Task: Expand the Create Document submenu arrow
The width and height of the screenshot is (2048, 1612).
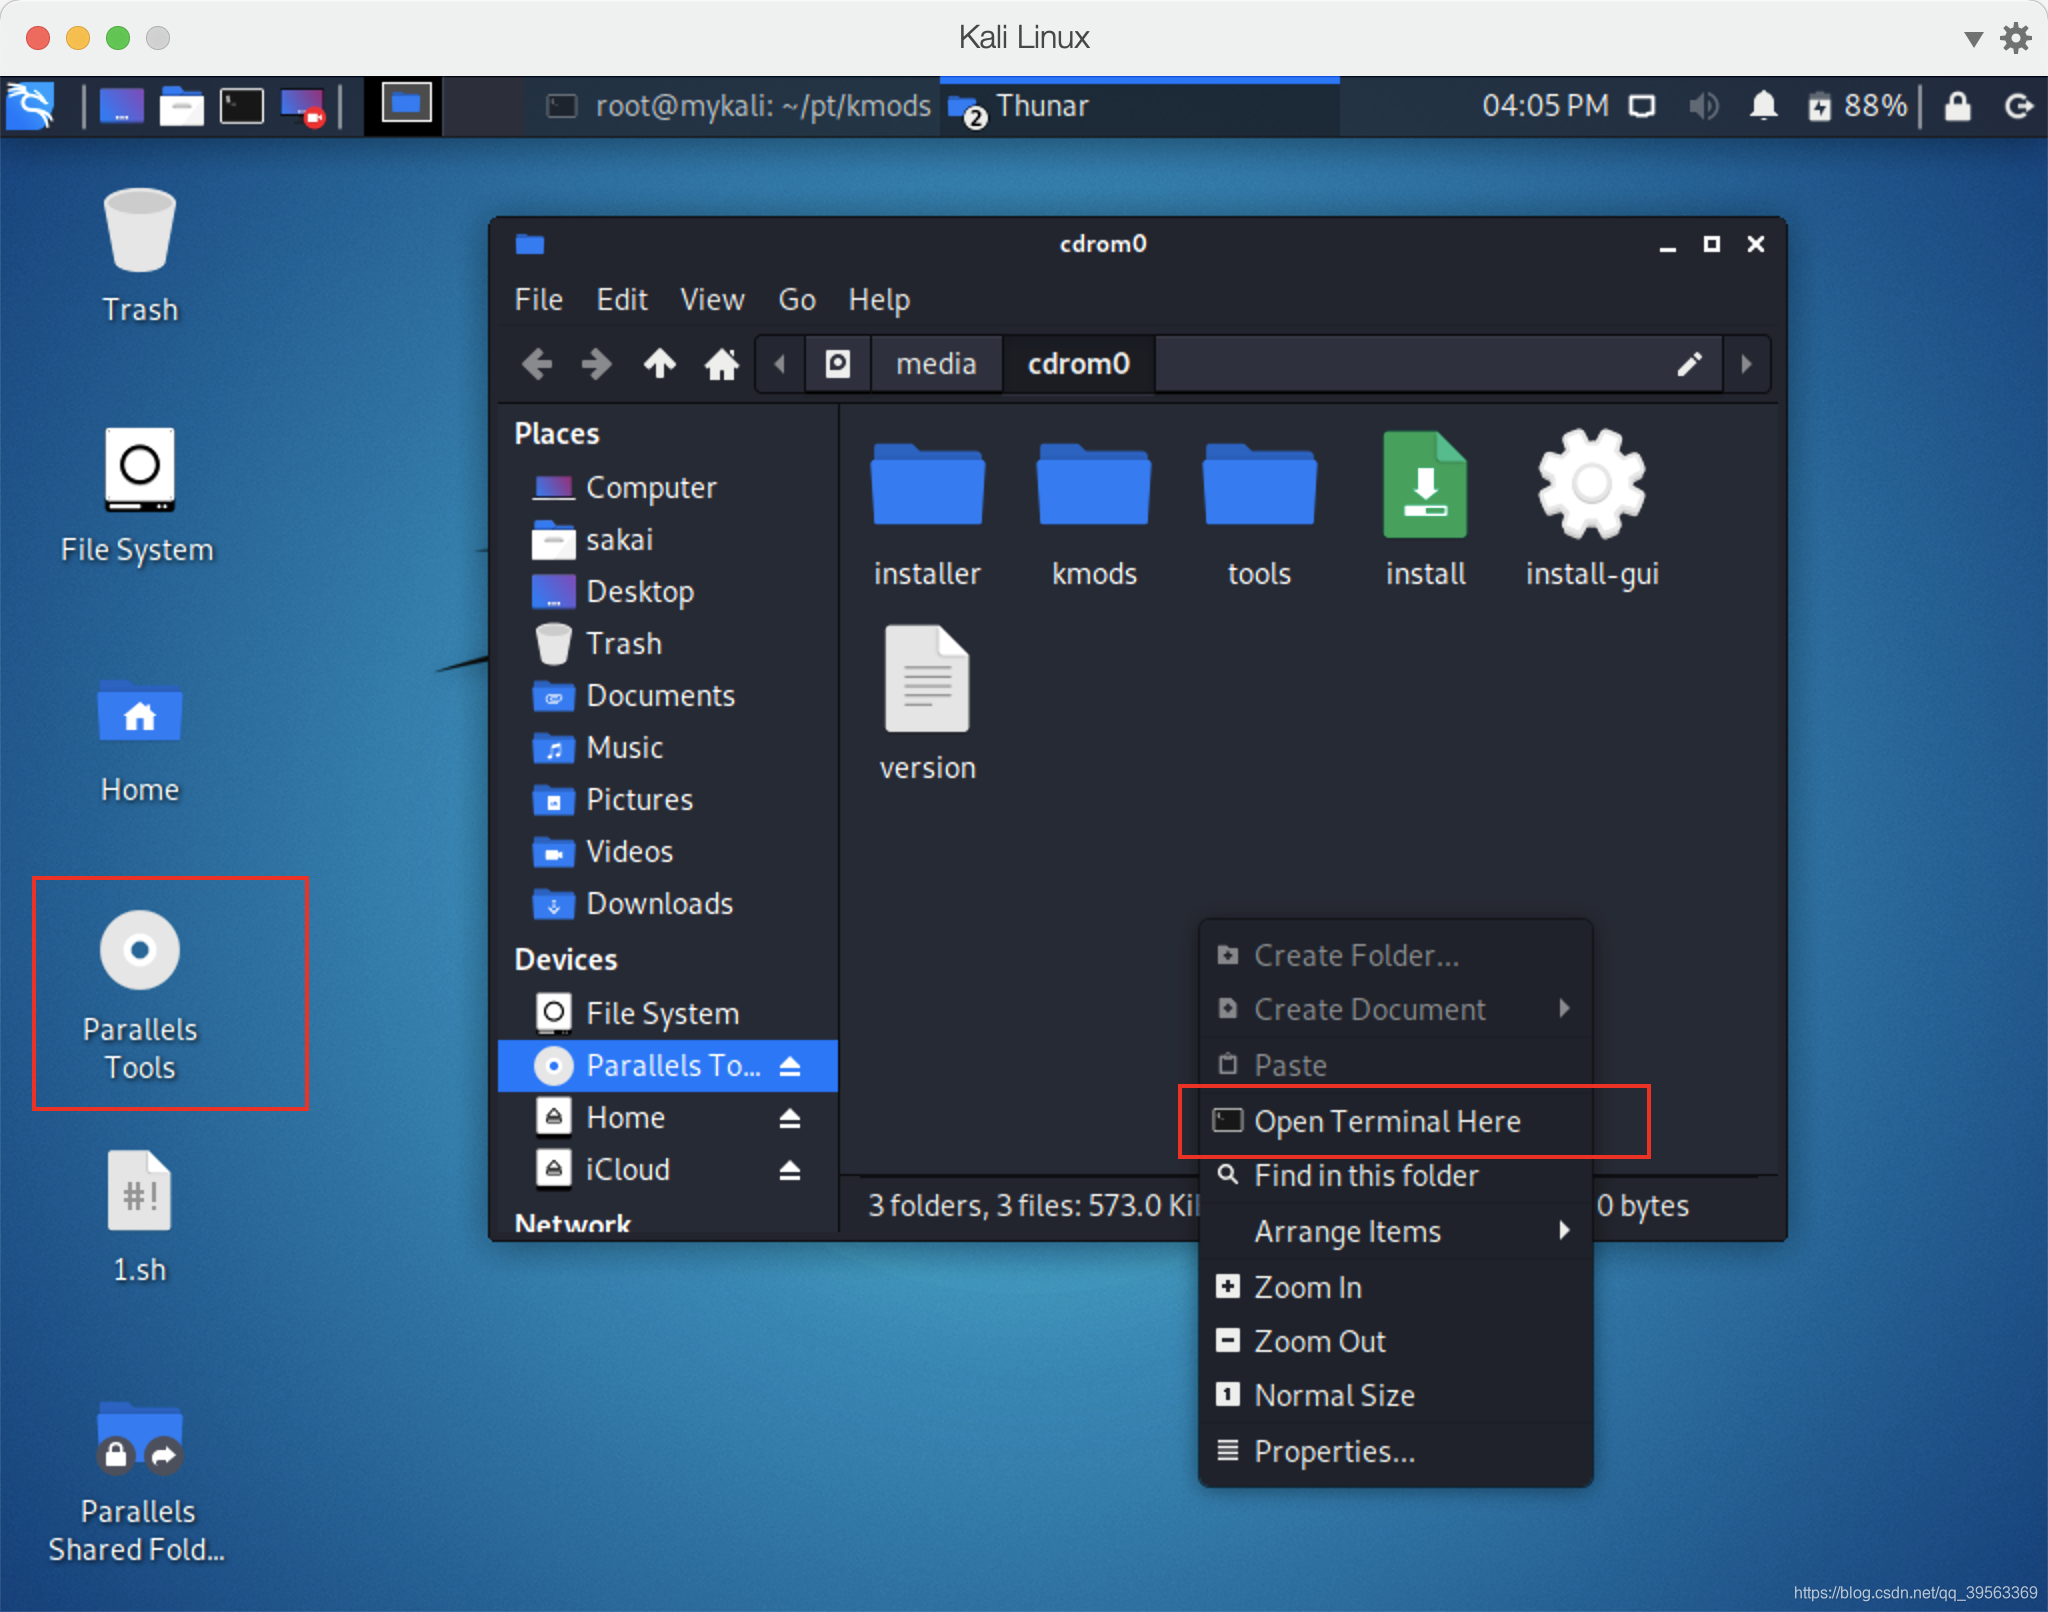Action: click(1564, 1009)
